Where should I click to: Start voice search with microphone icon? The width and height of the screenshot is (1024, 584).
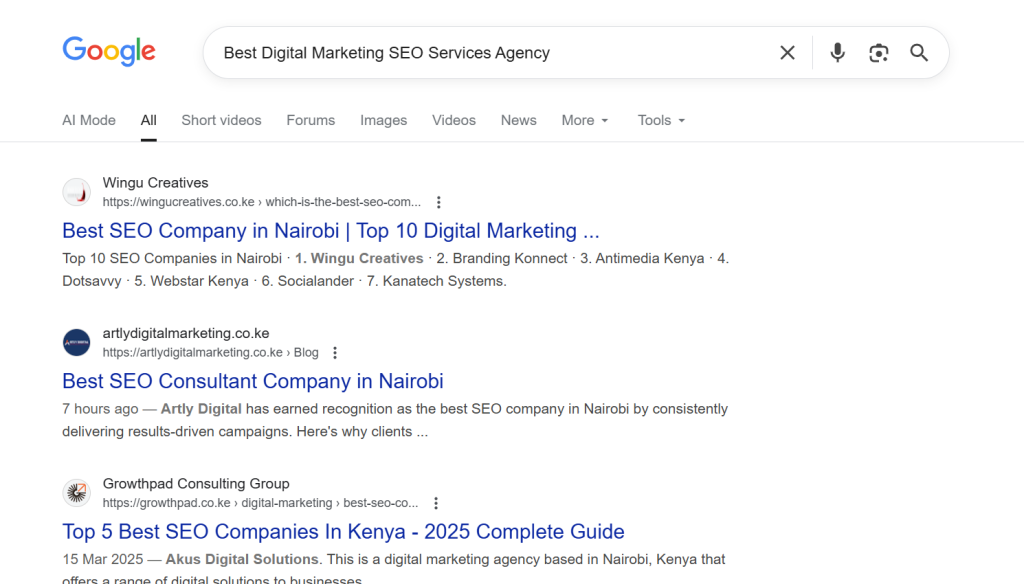click(x=837, y=53)
